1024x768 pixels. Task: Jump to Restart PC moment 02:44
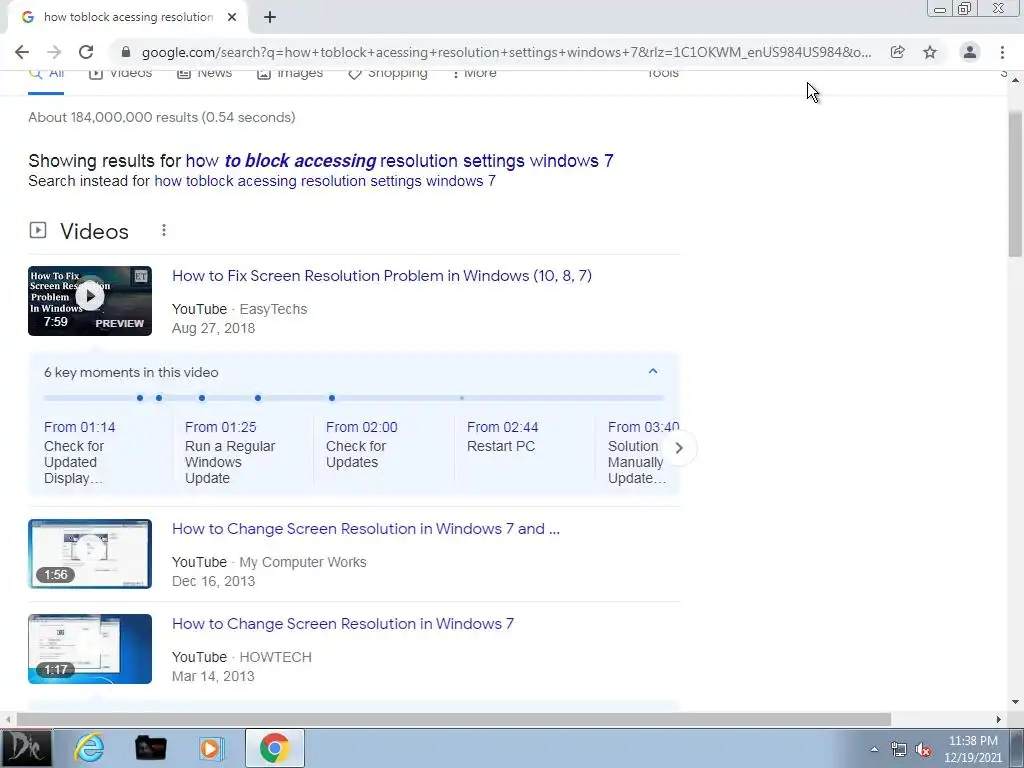503,436
